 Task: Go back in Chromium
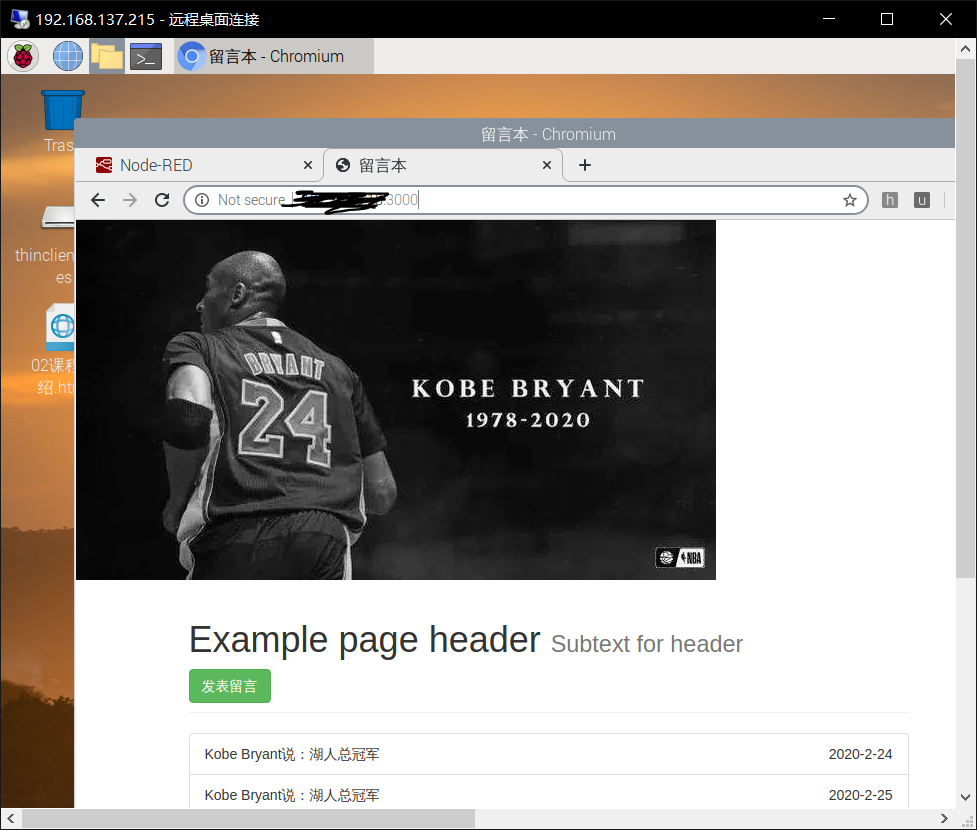[98, 200]
